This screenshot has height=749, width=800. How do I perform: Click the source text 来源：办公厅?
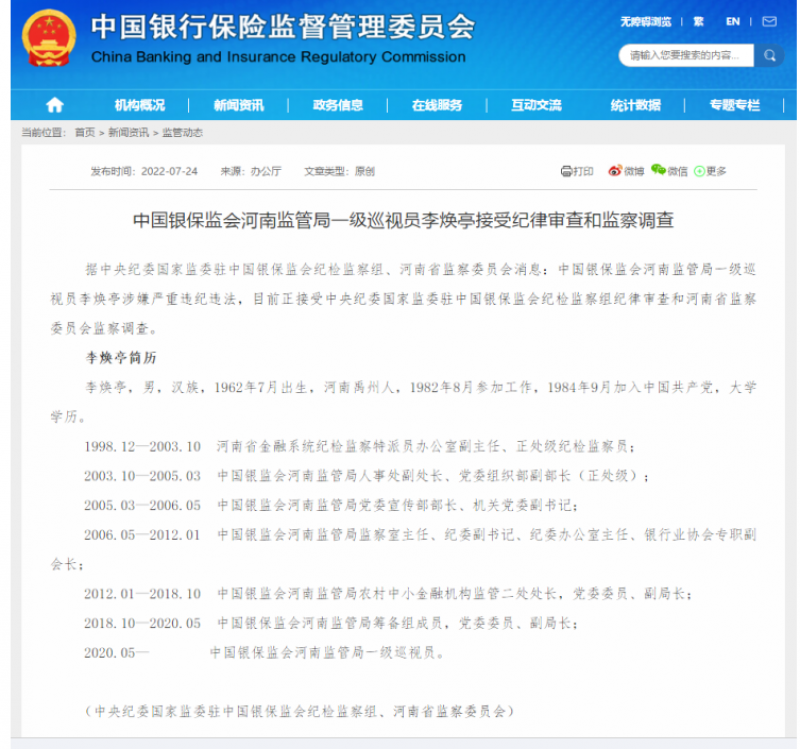(x=251, y=171)
